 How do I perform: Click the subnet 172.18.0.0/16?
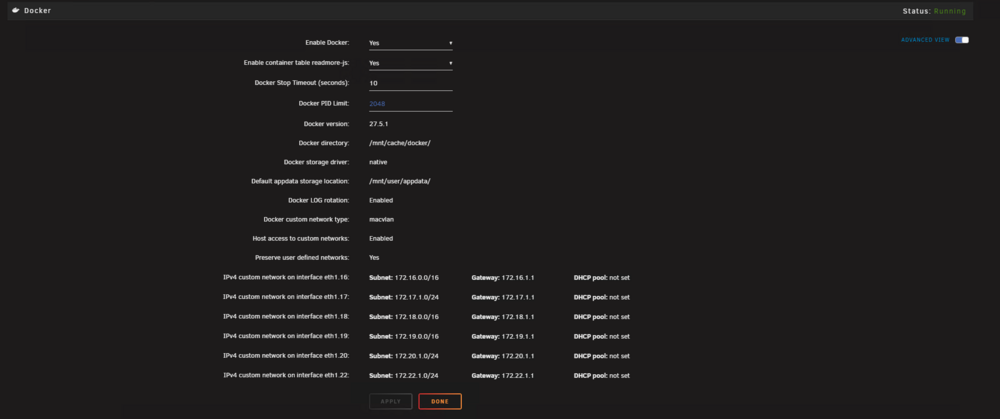pyautogui.click(x=416, y=317)
